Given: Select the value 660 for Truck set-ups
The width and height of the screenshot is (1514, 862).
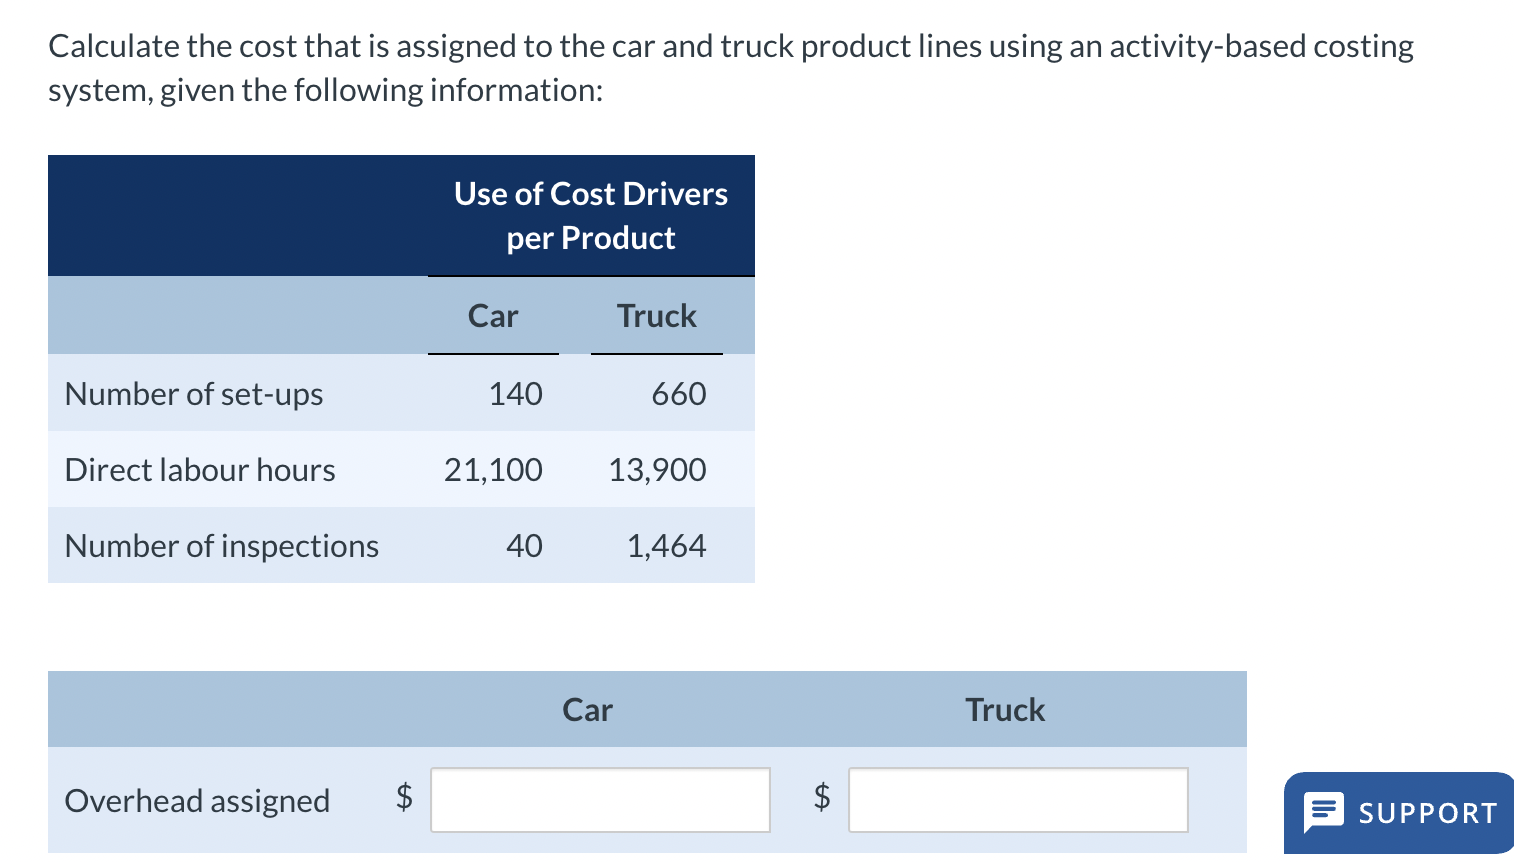Looking at the screenshot, I should tap(679, 394).
